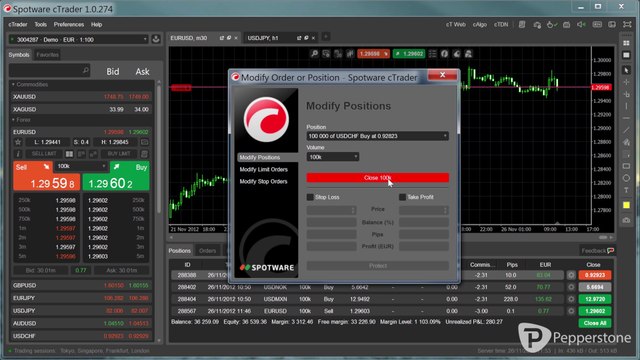Open the Tools menu
Viewport: 640px width, 360px height.
40,24
